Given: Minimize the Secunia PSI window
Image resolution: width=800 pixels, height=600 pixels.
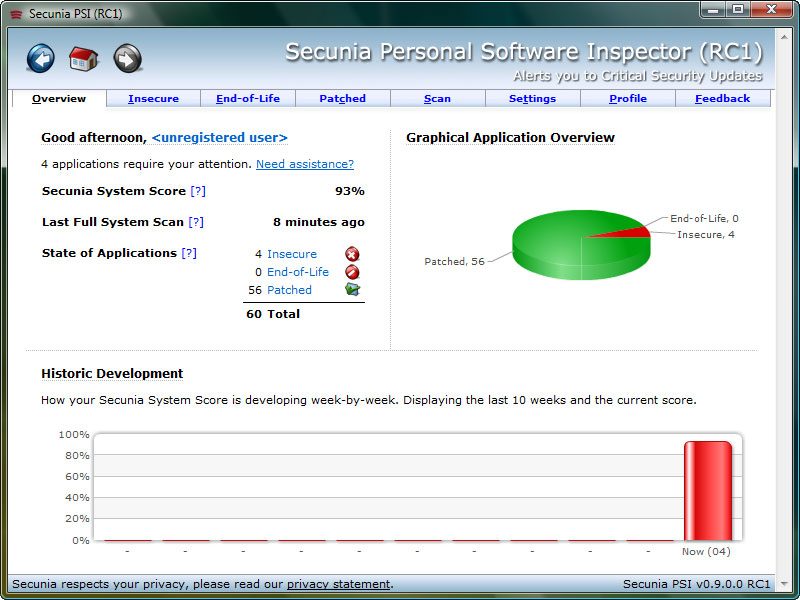Looking at the screenshot, I should [714, 10].
